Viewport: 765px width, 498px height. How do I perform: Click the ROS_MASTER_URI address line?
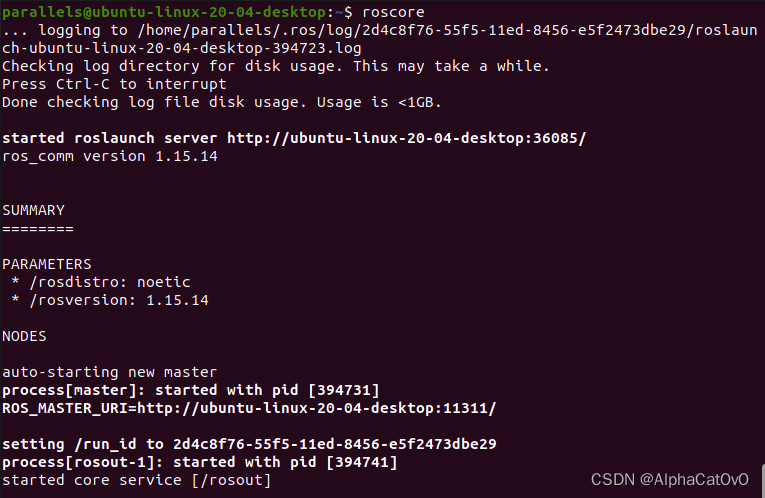click(249, 408)
